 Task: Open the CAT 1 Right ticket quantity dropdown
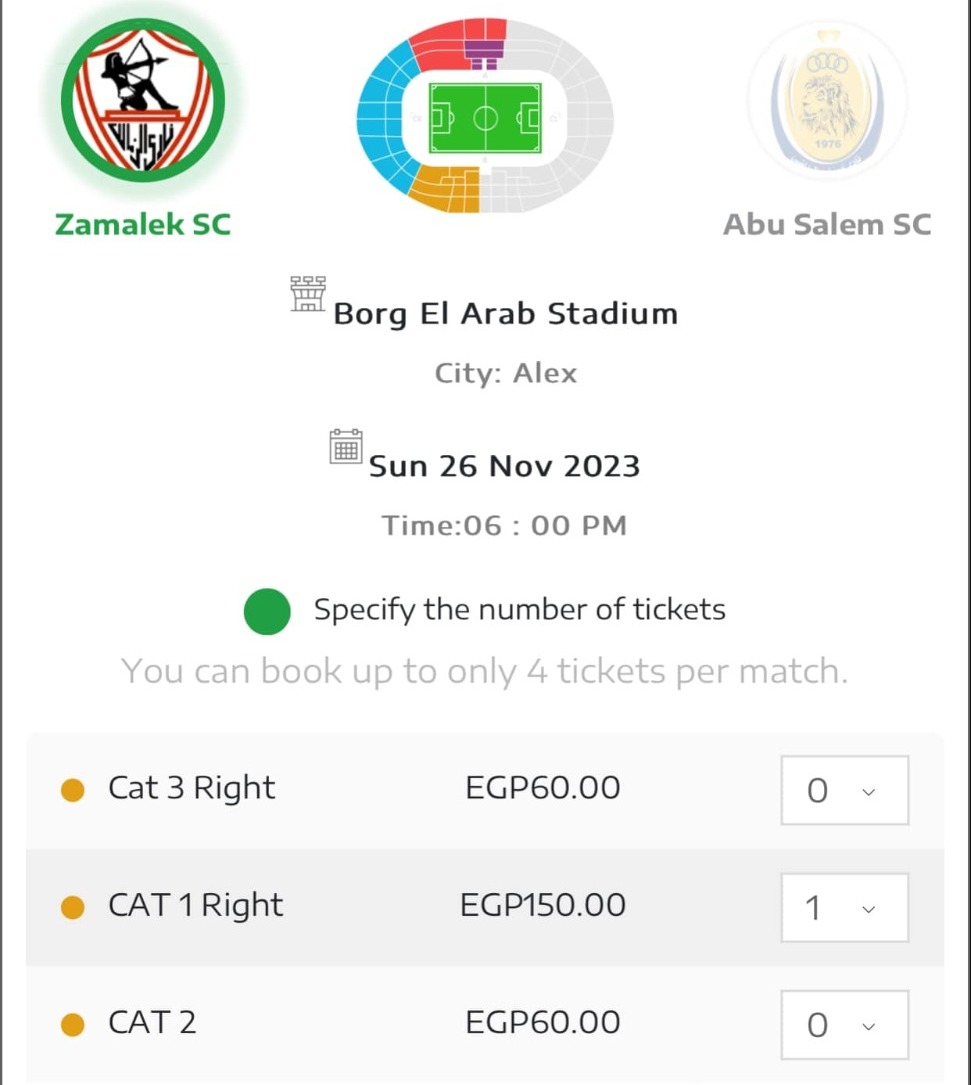pyautogui.click(x=844, y=908)
